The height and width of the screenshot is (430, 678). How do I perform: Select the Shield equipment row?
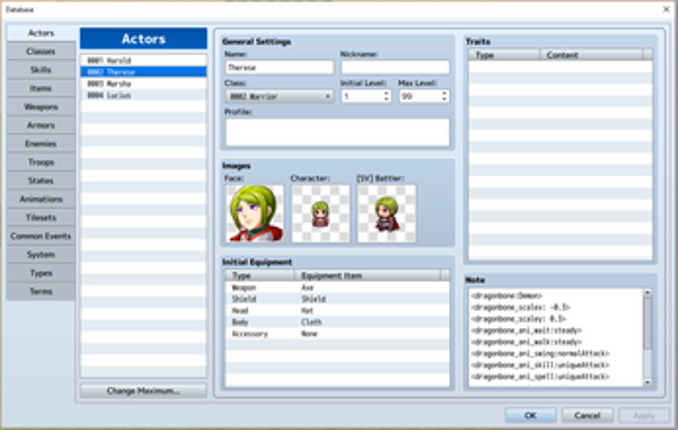tap(337, 299)
